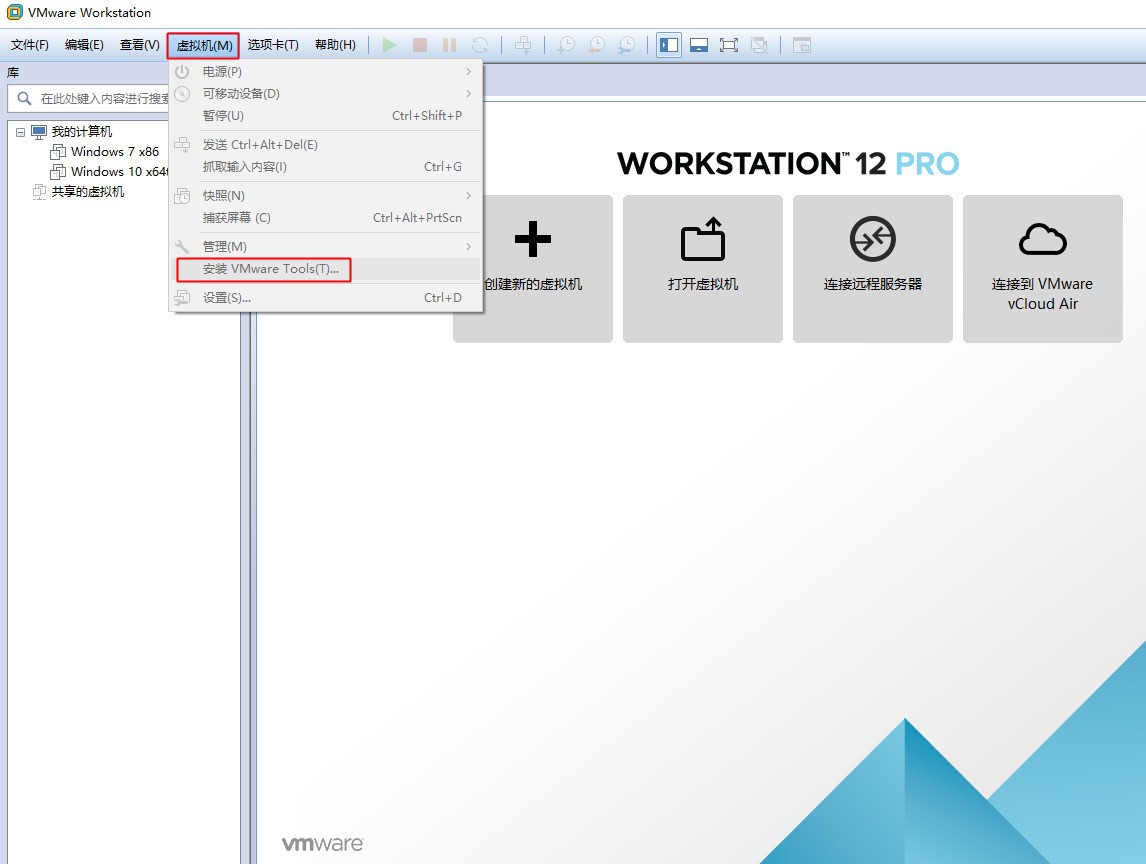This screenshot has height=864, width=1146.
Task: Close the open 虚拟机(M) menu
Action: point(204,46)
